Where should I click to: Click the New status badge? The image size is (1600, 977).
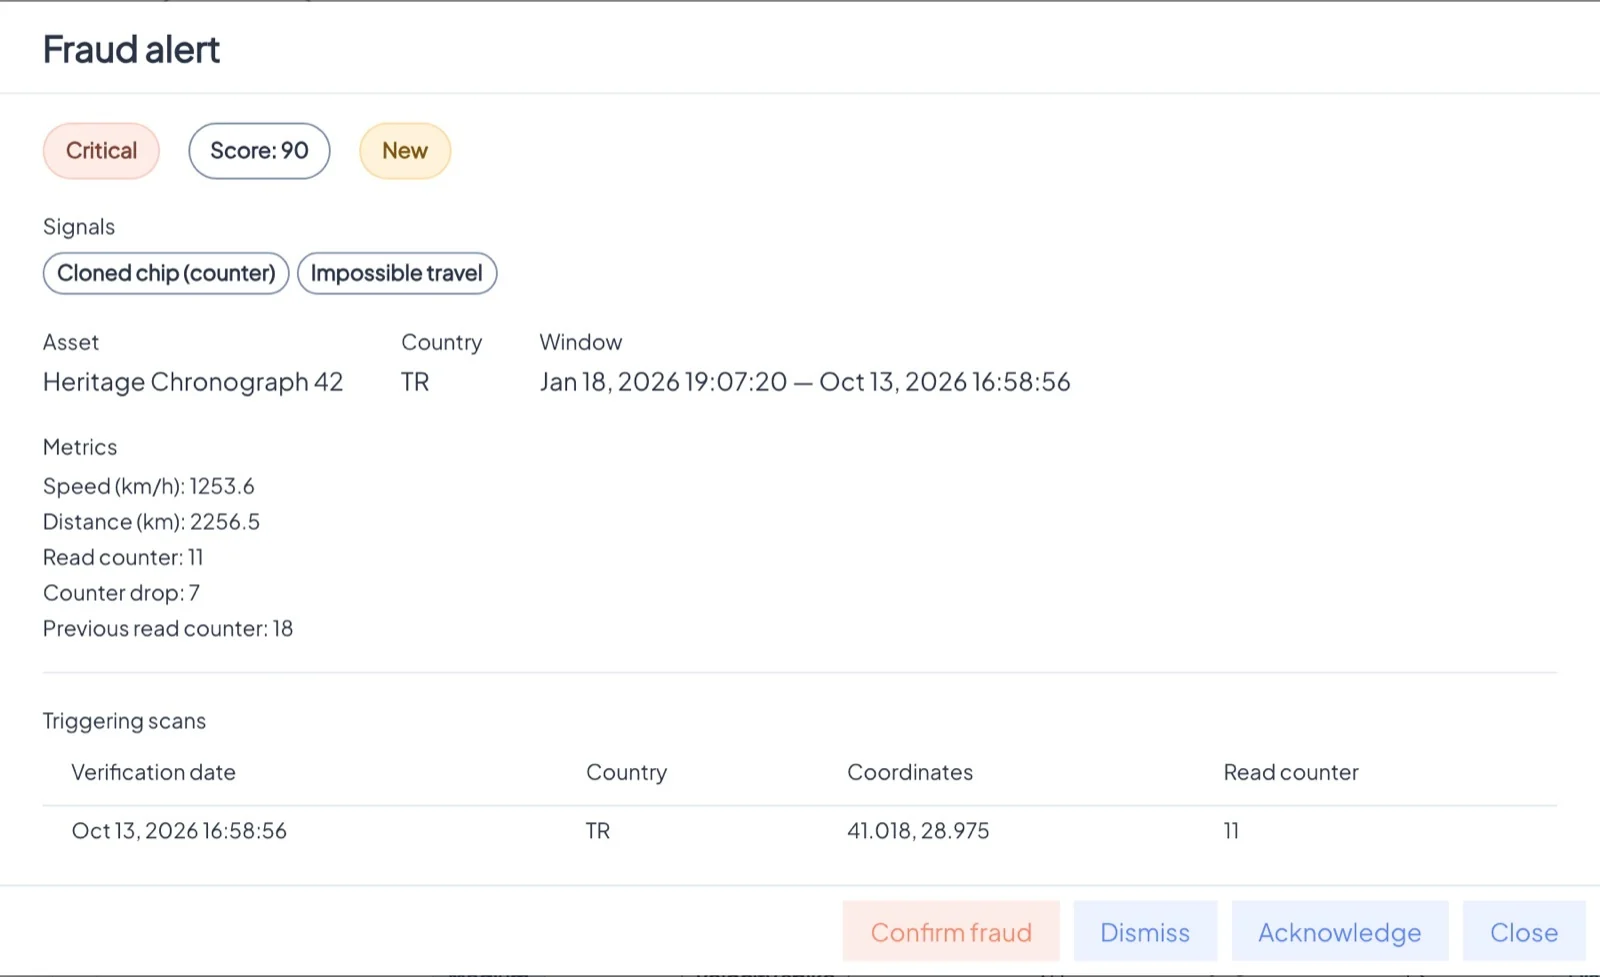pos(405,151)
